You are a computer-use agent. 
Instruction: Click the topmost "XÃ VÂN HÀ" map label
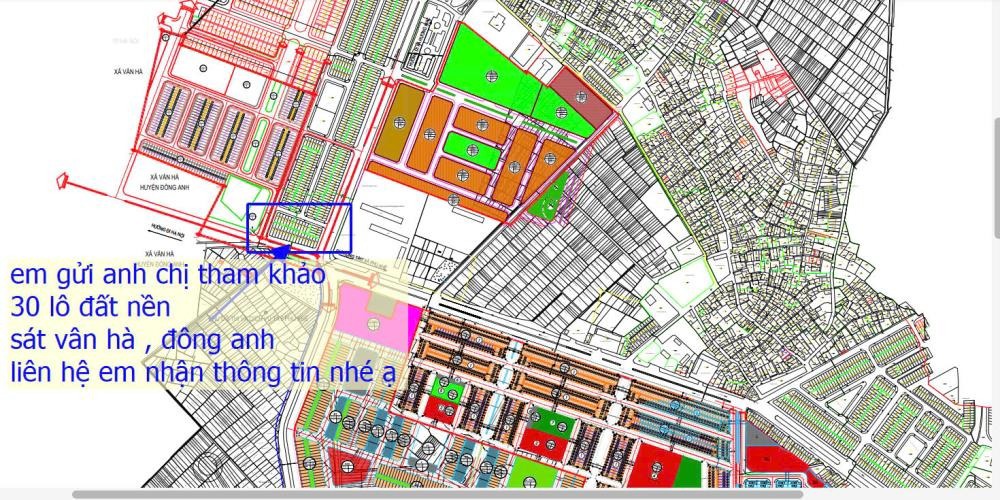130,72
